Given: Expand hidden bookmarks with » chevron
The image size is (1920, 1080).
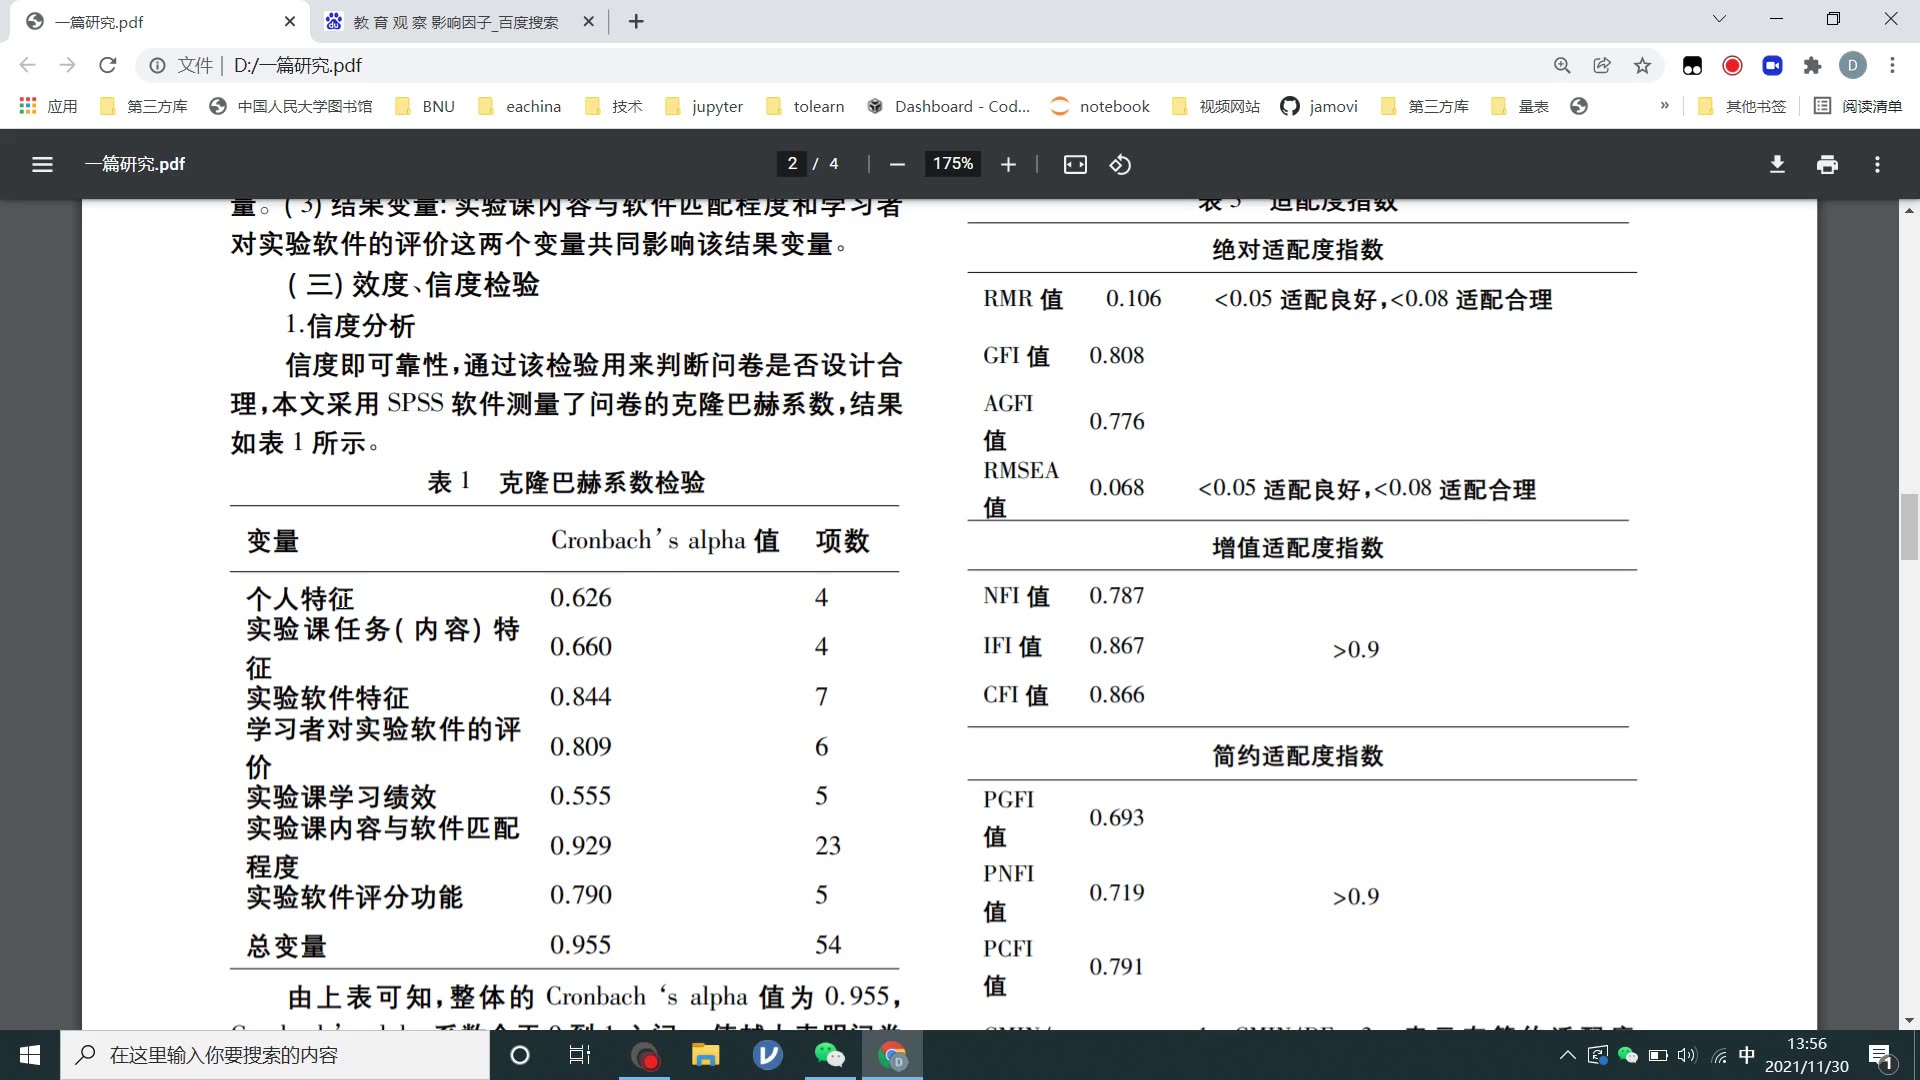Looking at the screenshot, I should pos(1664,106).
